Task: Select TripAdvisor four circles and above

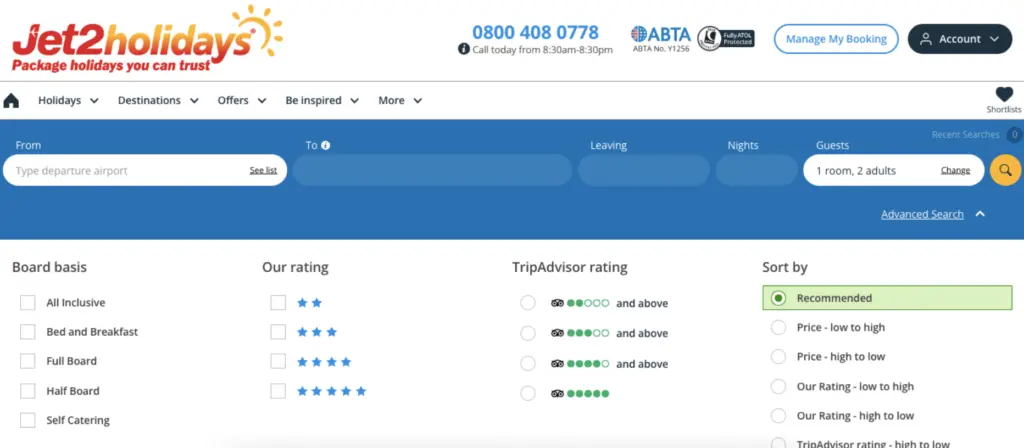Action: (528, 364)
